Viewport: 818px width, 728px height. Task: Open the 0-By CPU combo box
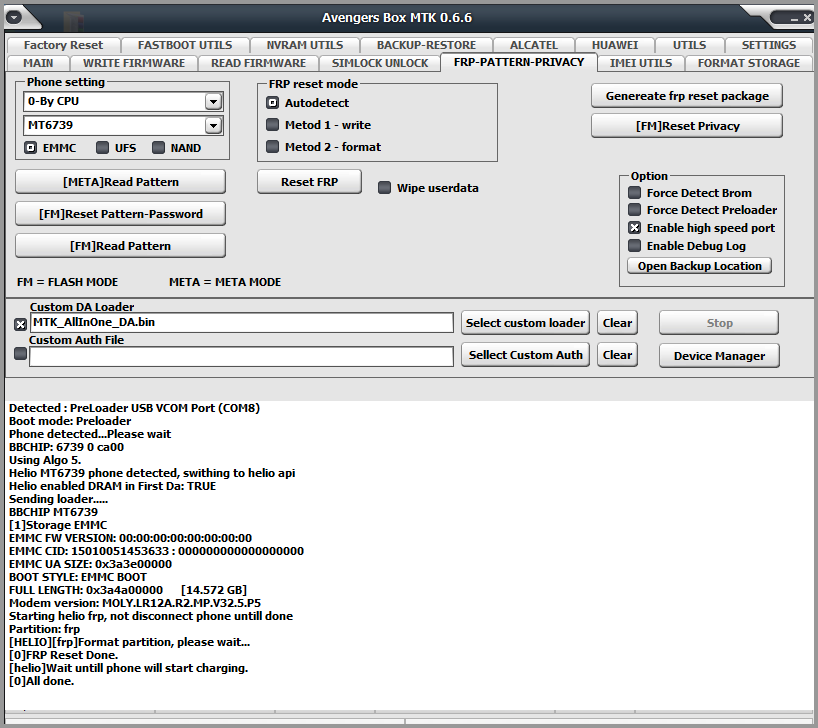click(123, 101)
